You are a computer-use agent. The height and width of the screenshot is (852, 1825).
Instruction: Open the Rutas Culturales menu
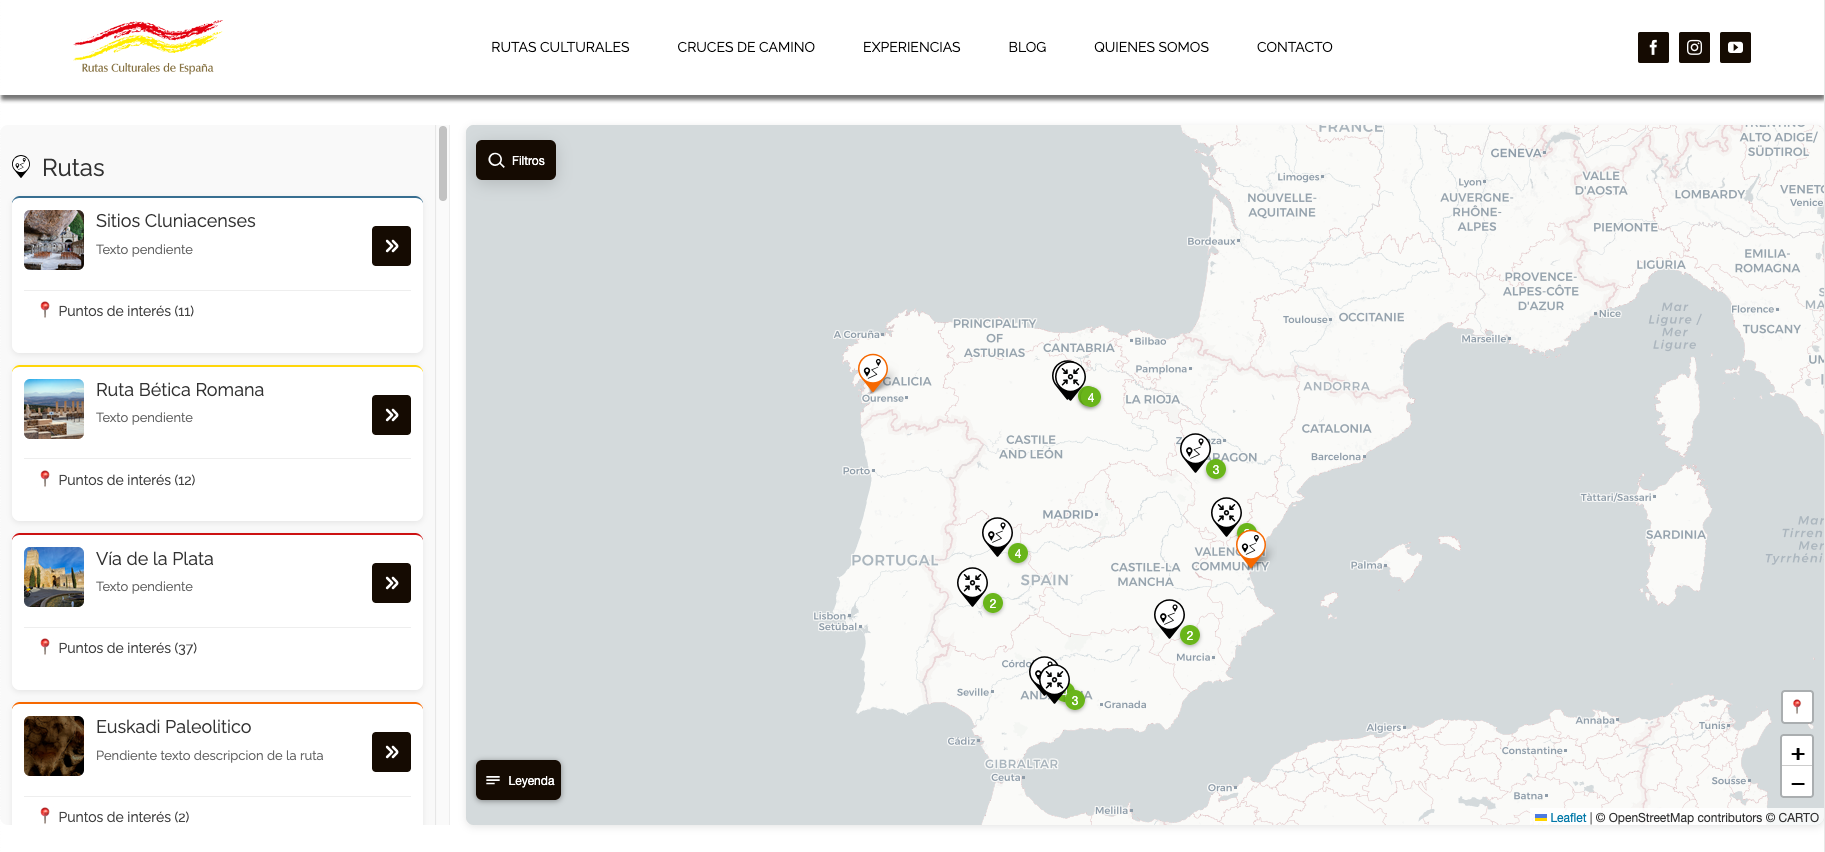point(560,47)
